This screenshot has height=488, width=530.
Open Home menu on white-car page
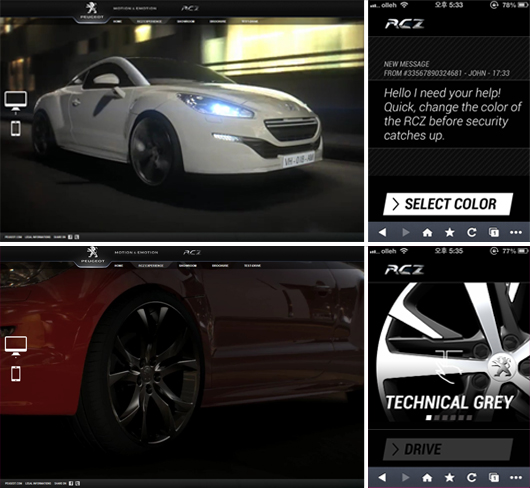click(x=117, y=21)
